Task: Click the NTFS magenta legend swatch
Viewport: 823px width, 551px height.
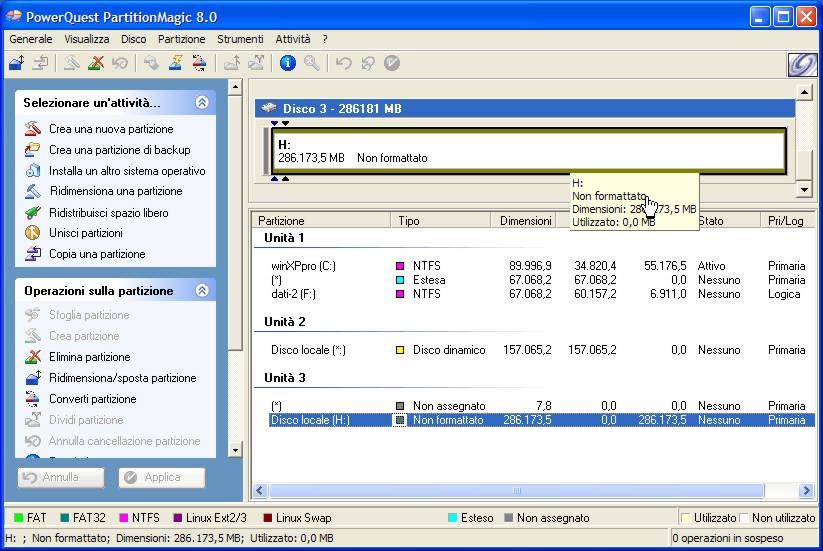Action: (x=124, y=518)
